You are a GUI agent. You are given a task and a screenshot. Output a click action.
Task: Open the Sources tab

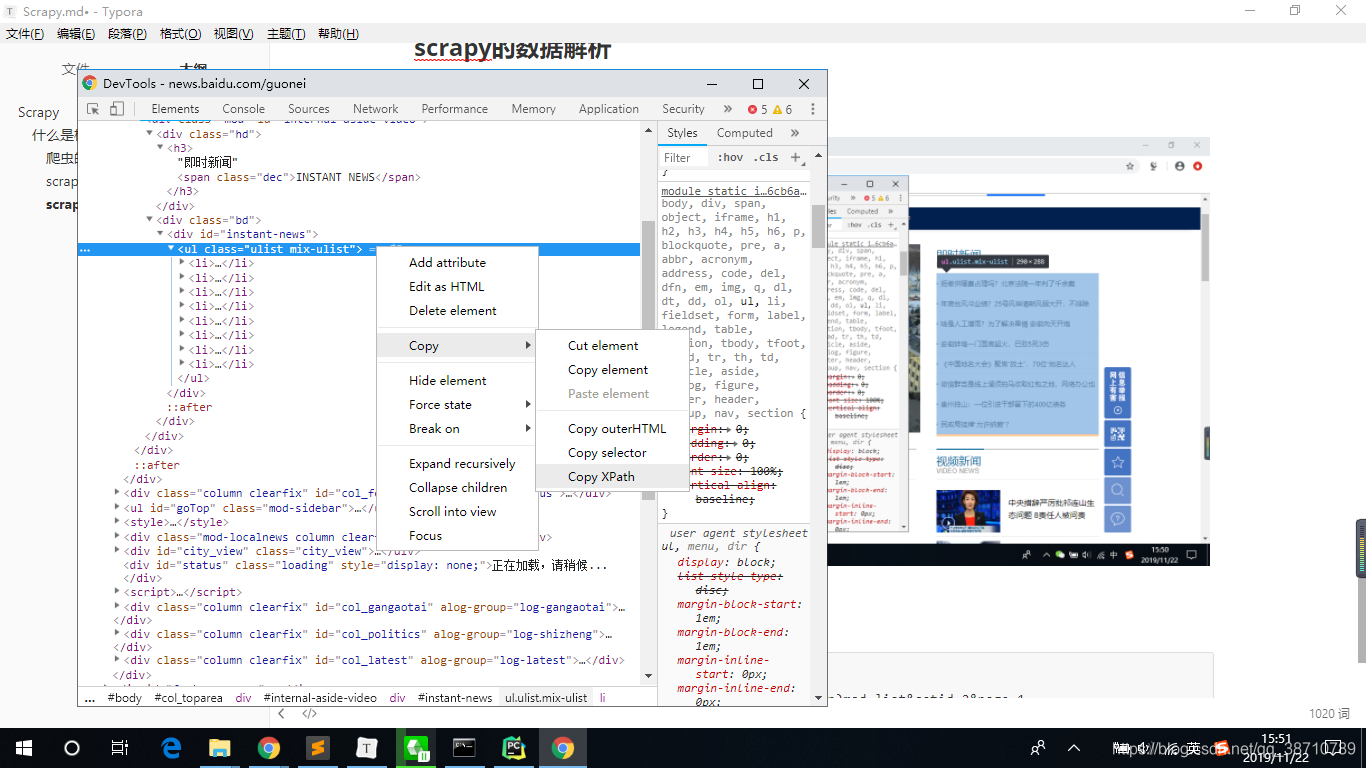click(x=309, y=109)
